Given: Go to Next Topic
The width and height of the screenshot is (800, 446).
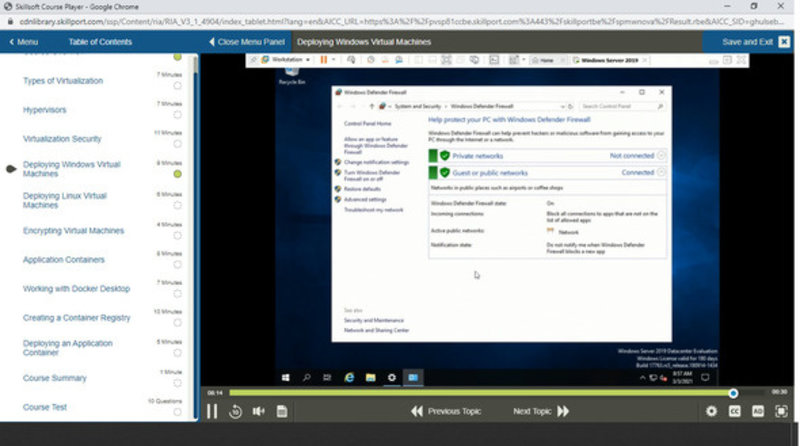Looking at the screenshot, I should [541, 411].
